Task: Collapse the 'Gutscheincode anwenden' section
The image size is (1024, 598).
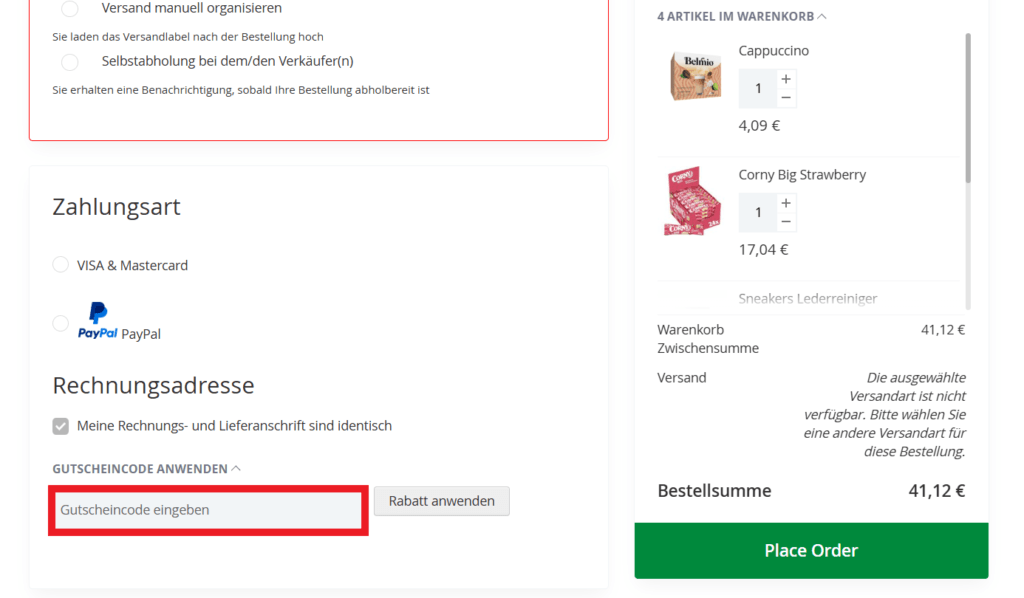Action: [237, 467]
